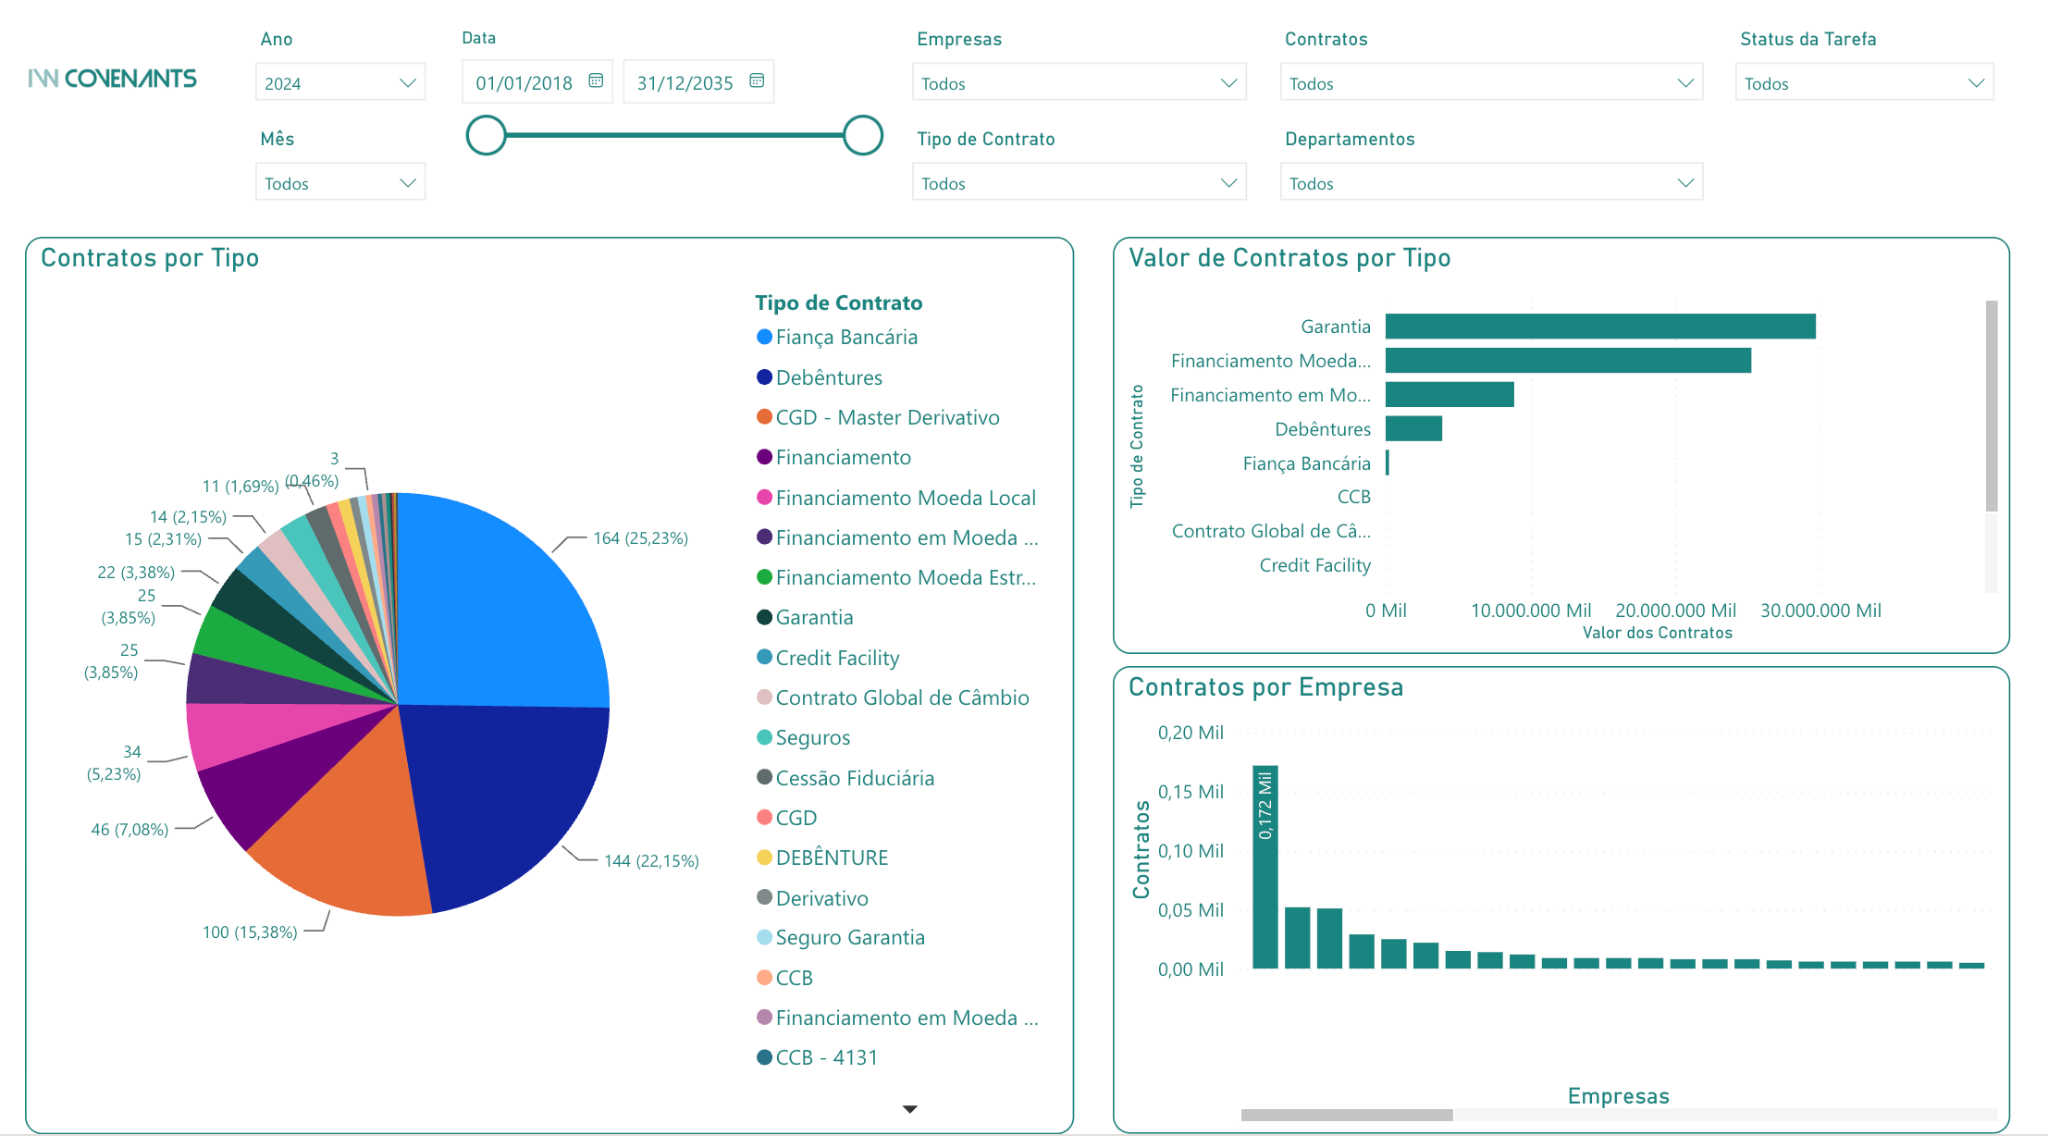Open the start date calendar picker icon

tap(596, 81)
